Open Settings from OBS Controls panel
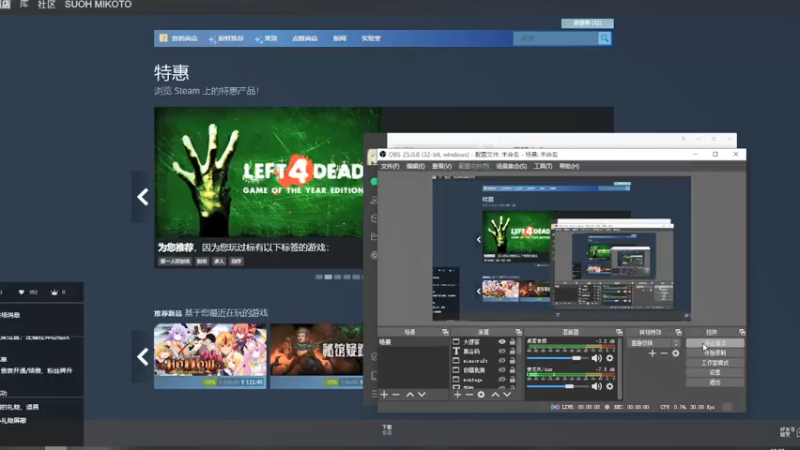Image resolution: width=800 pixels, height=450 pixels. (715, 372)
